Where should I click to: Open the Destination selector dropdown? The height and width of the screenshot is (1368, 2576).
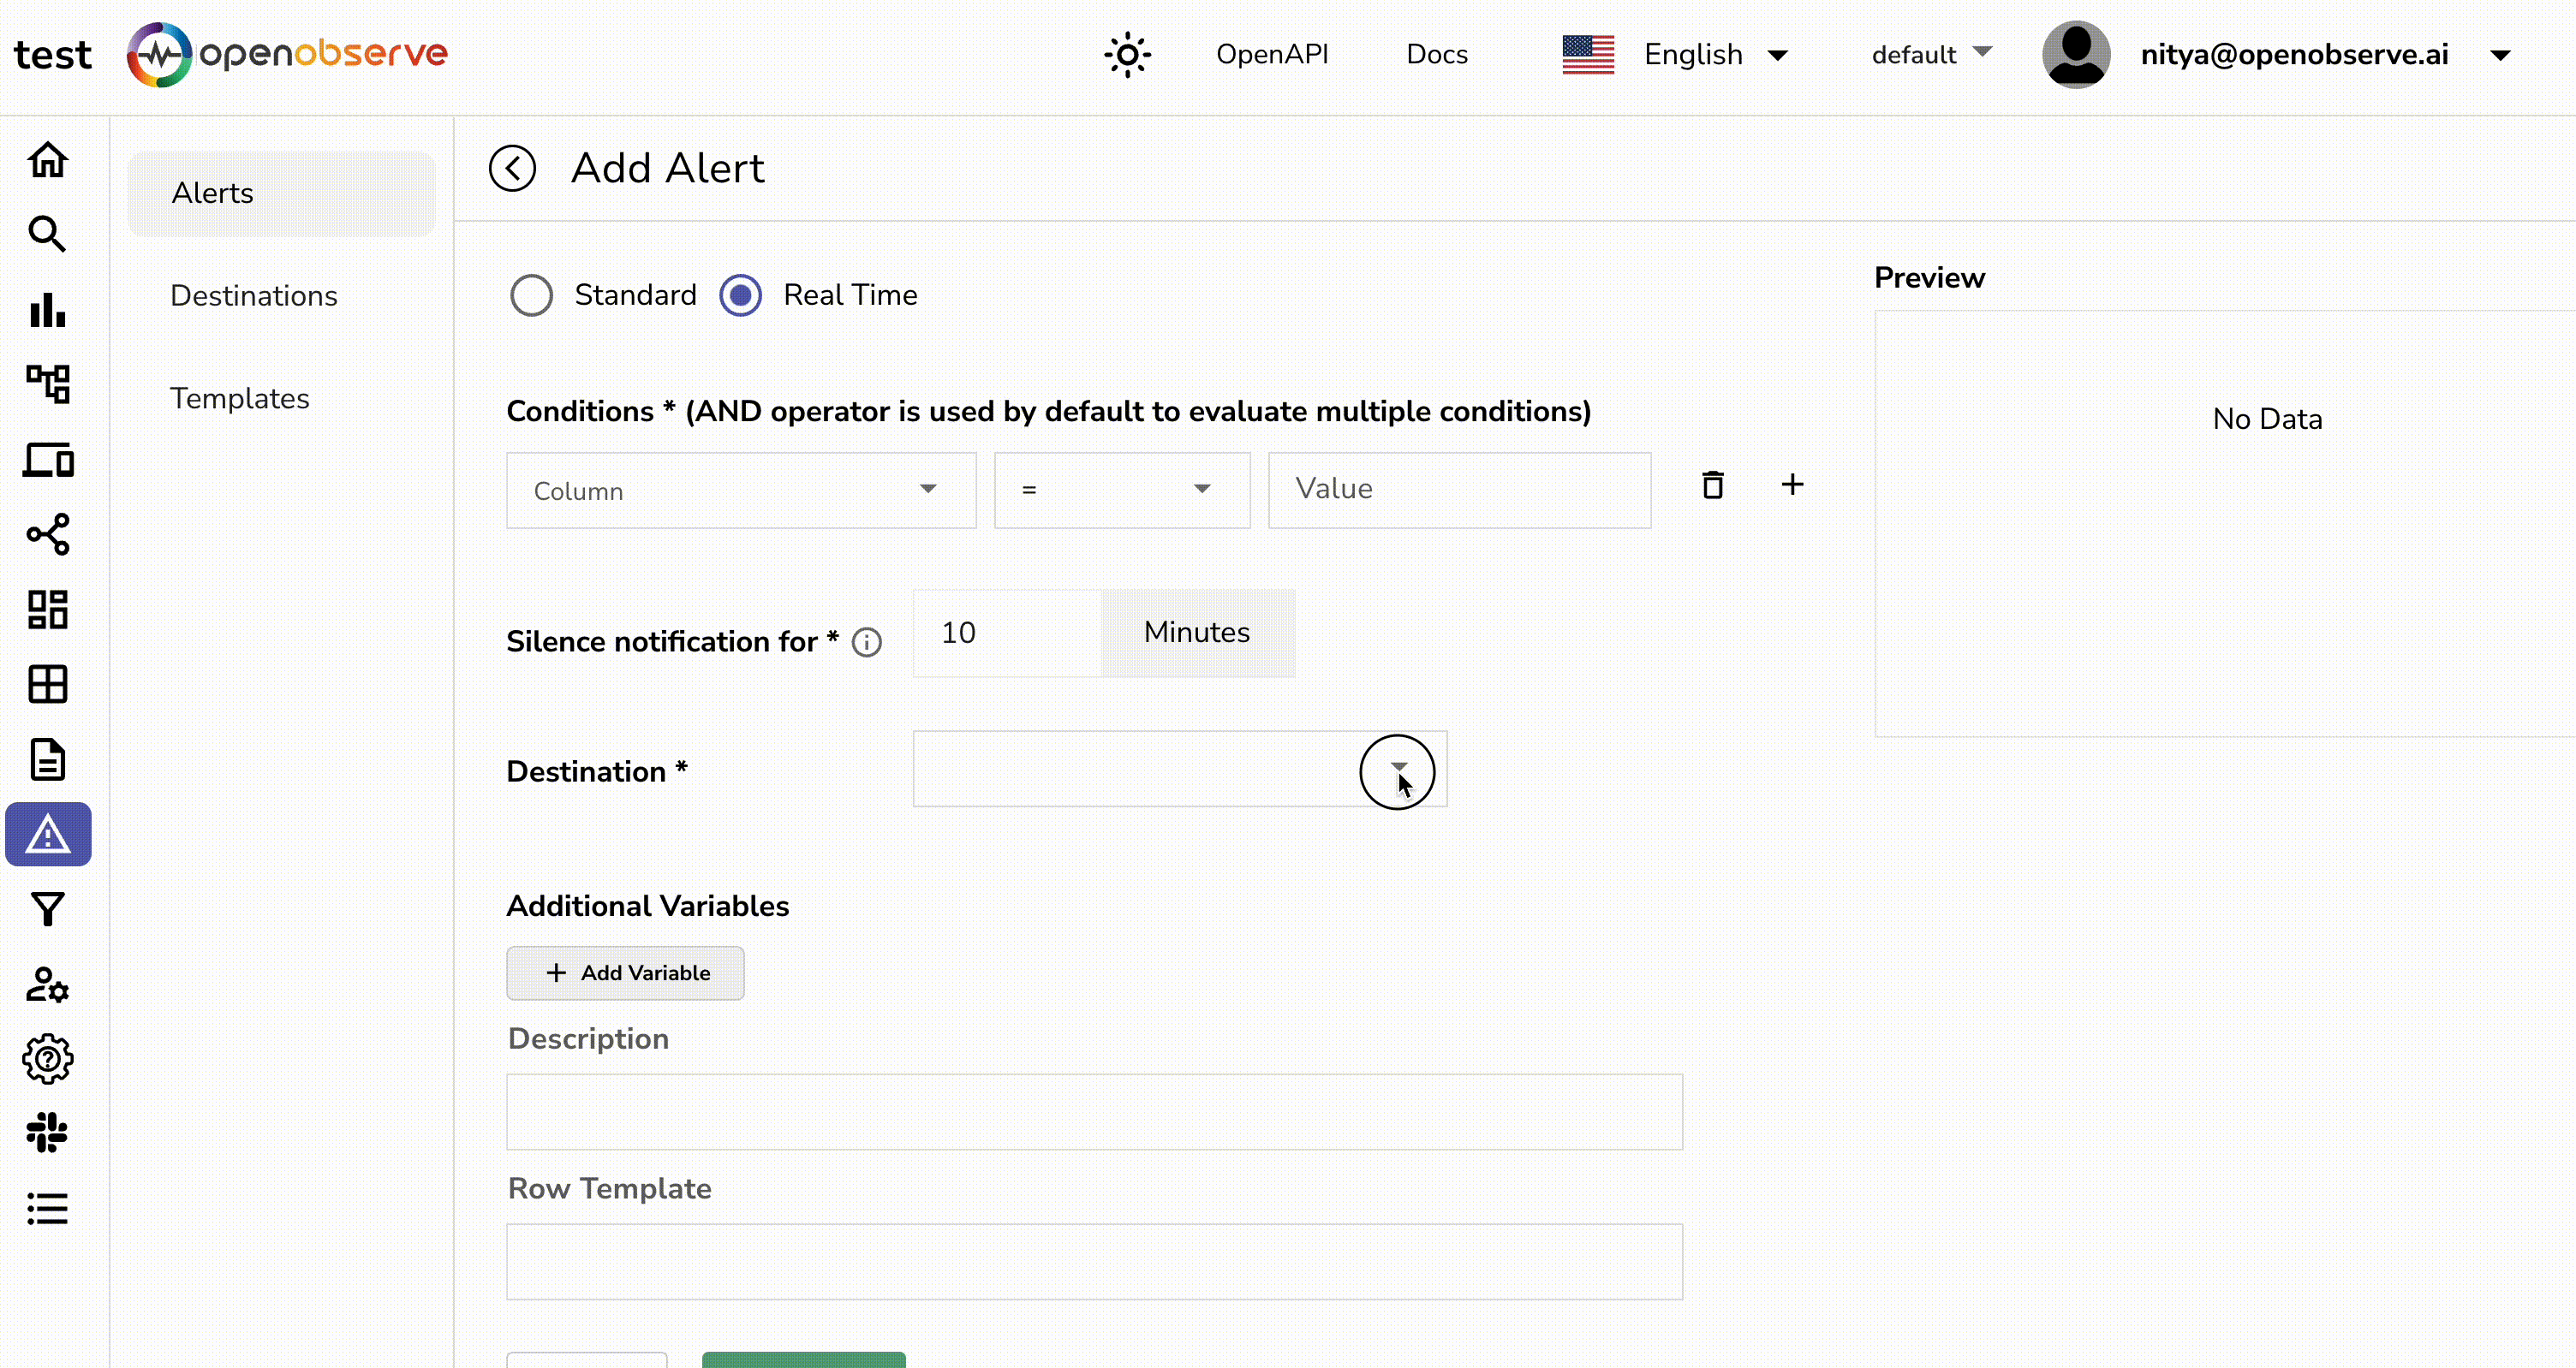(x=1395, y=770)
